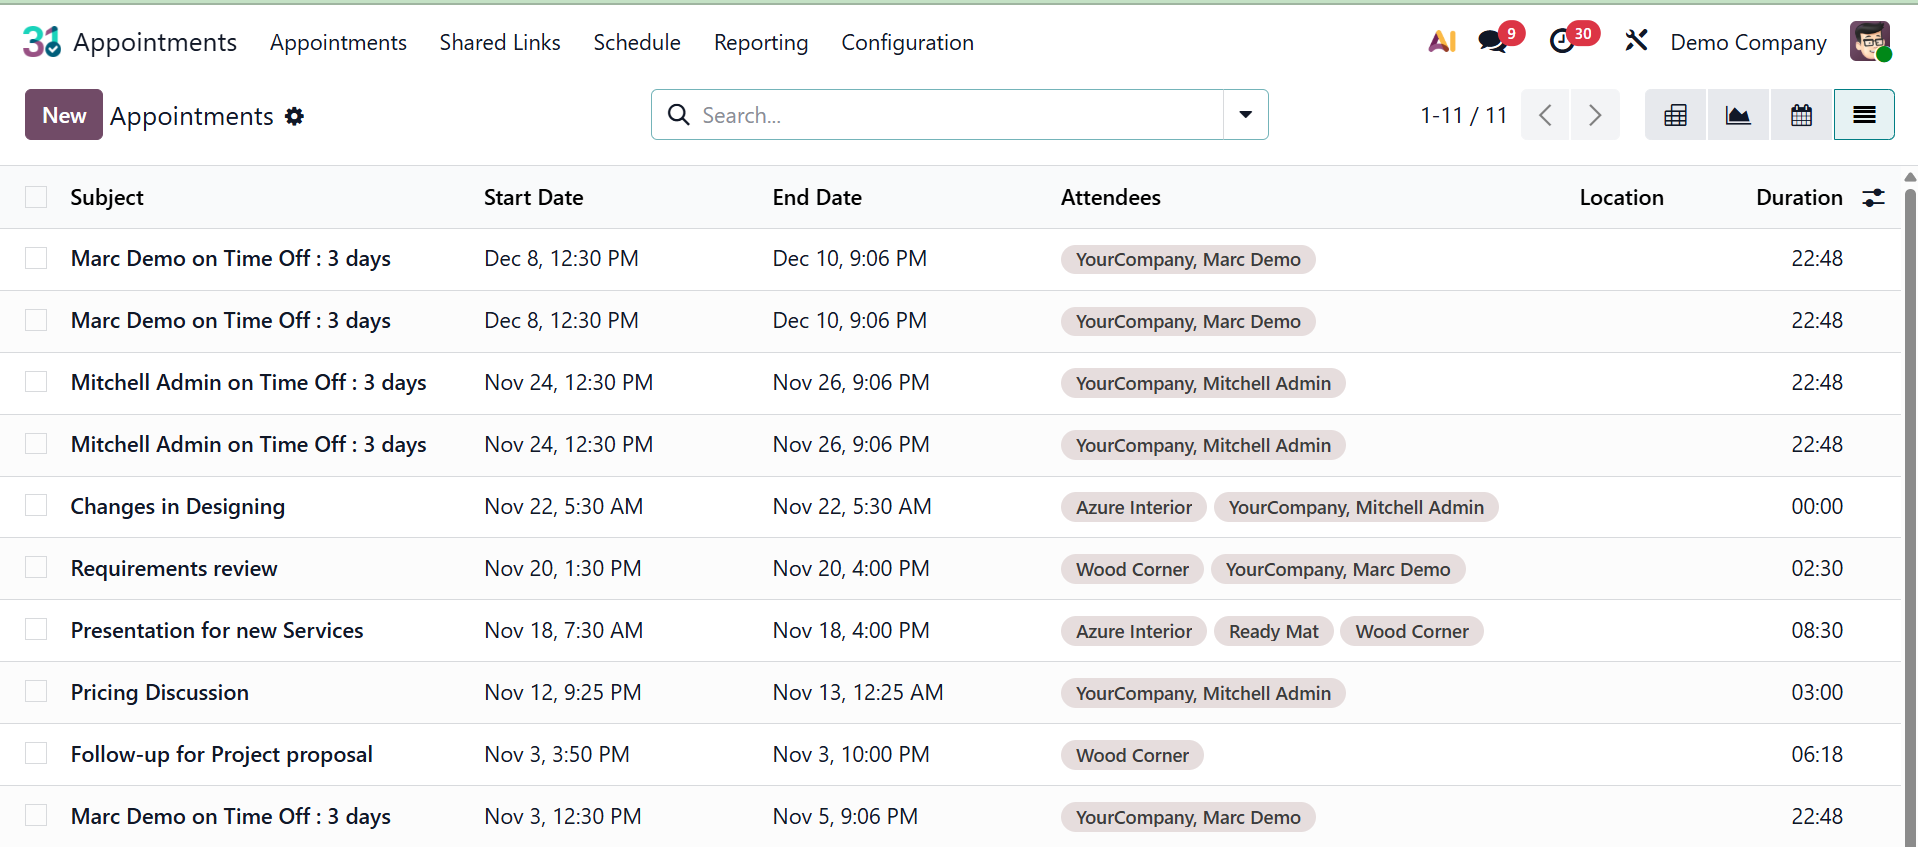
Task: Open the Reporting menu
Action: click(x=760, y=42)
